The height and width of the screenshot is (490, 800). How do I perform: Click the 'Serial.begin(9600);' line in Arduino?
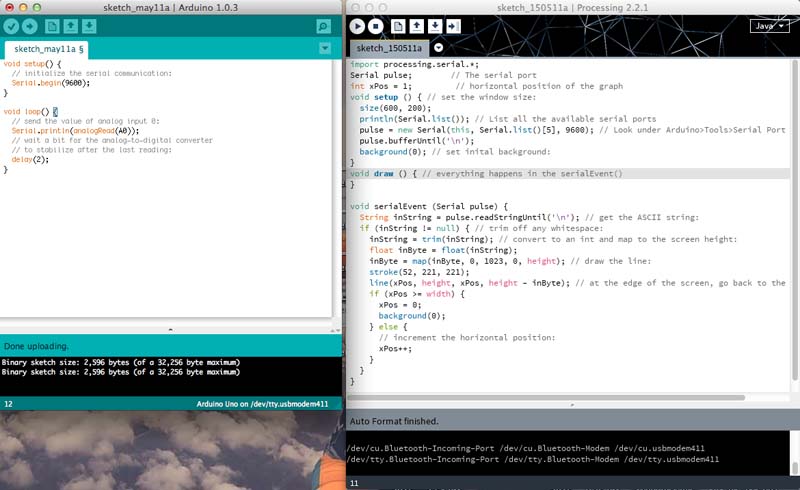[51, 83]
